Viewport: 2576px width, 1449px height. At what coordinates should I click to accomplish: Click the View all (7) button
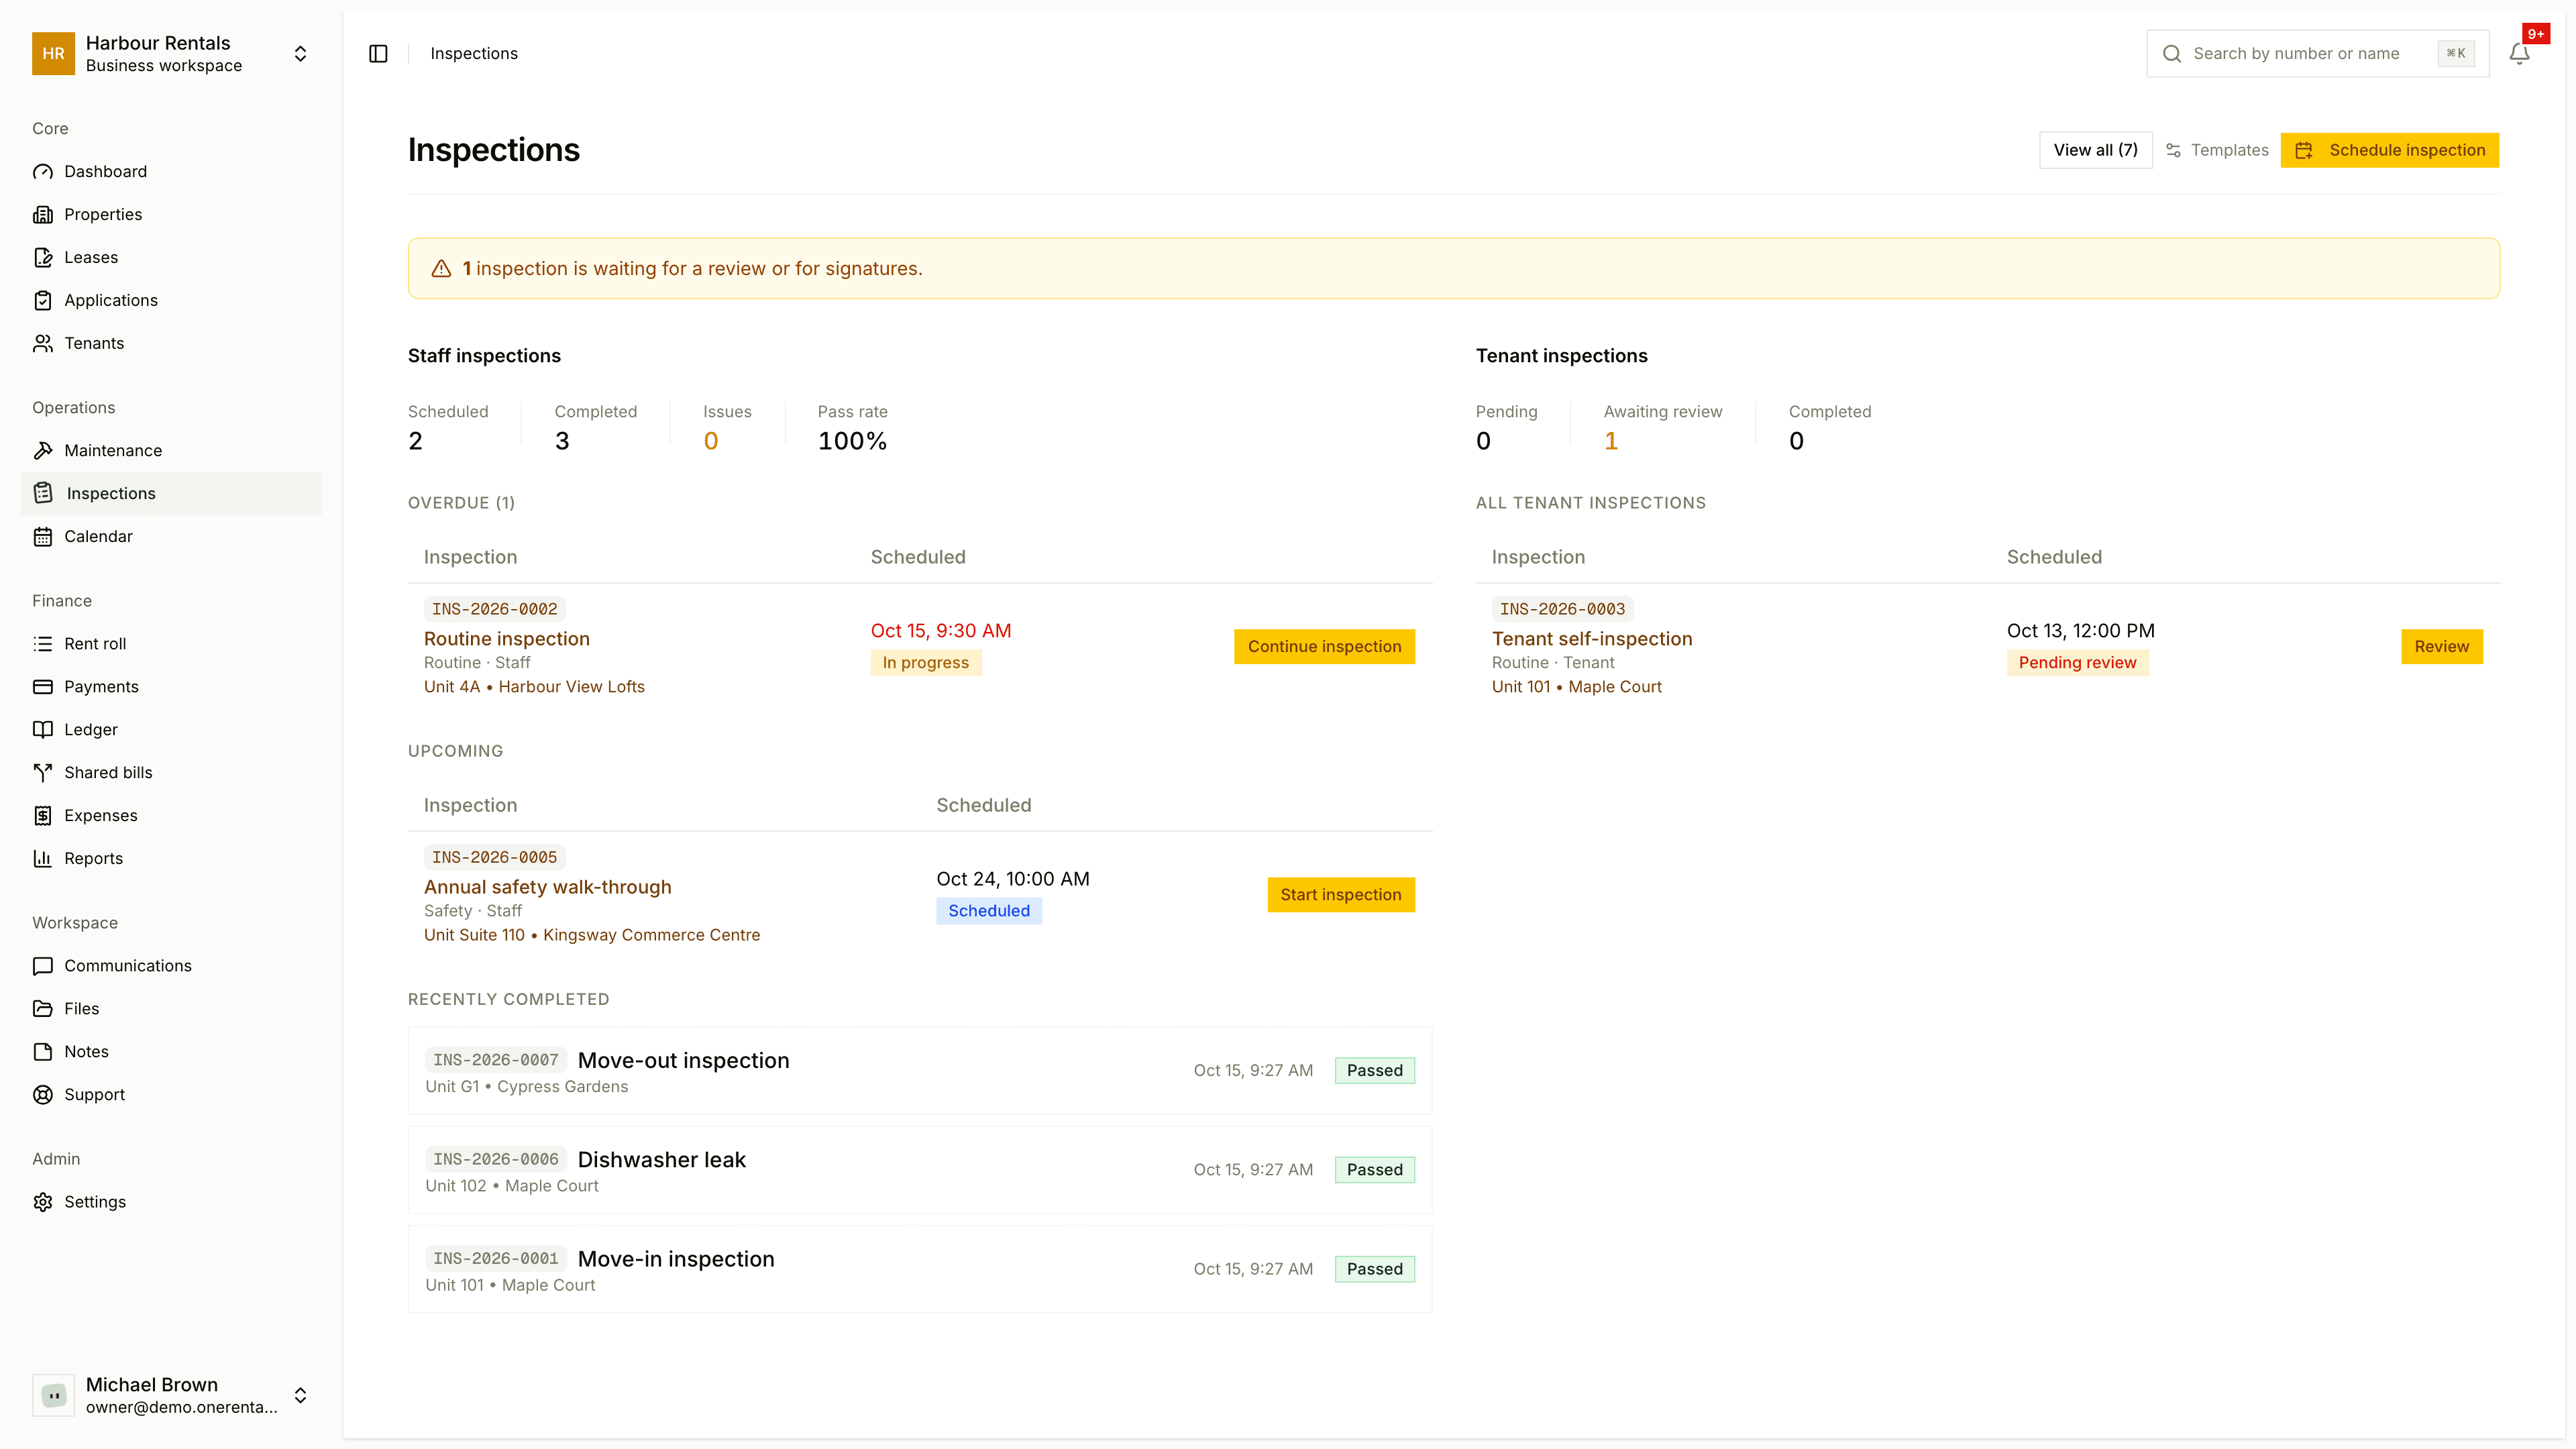(x=2095, y=150)
